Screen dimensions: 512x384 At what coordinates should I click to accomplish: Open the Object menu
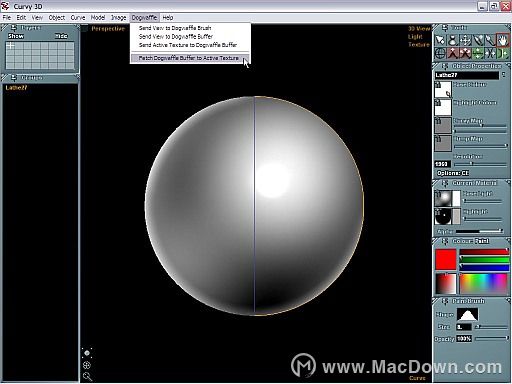pos(57,18)
